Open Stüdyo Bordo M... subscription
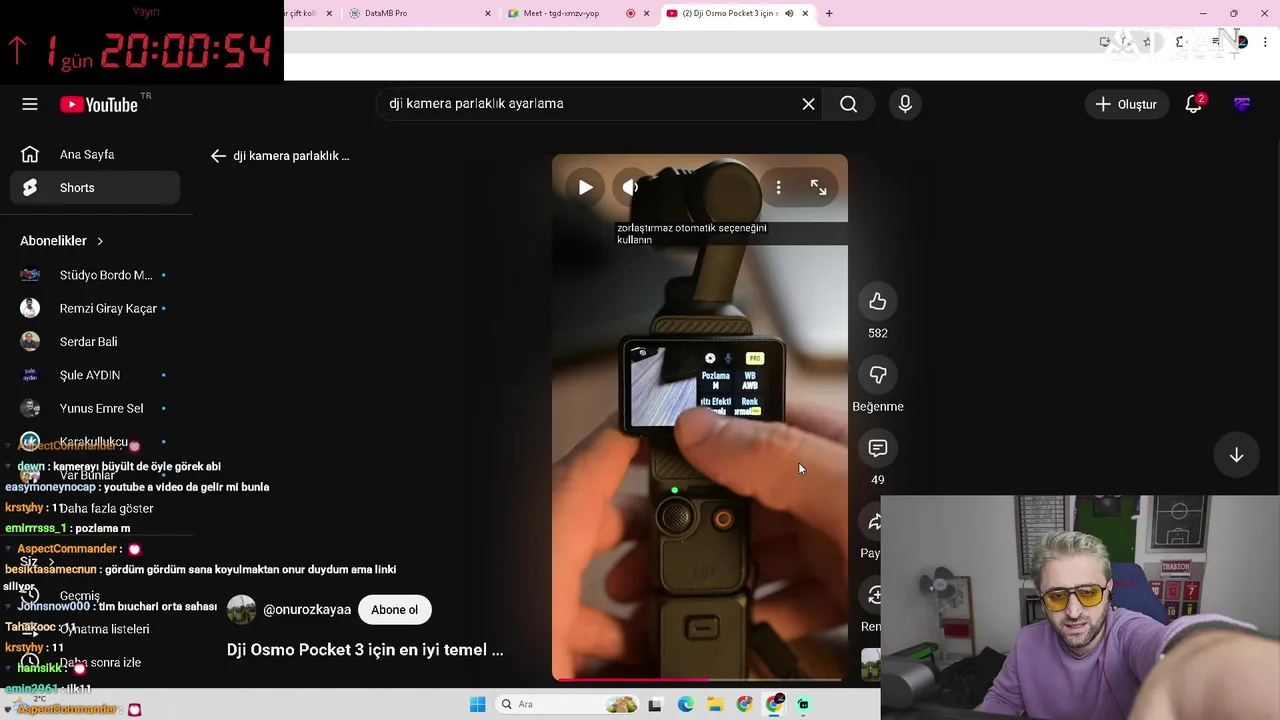 (x=95, y=275)
